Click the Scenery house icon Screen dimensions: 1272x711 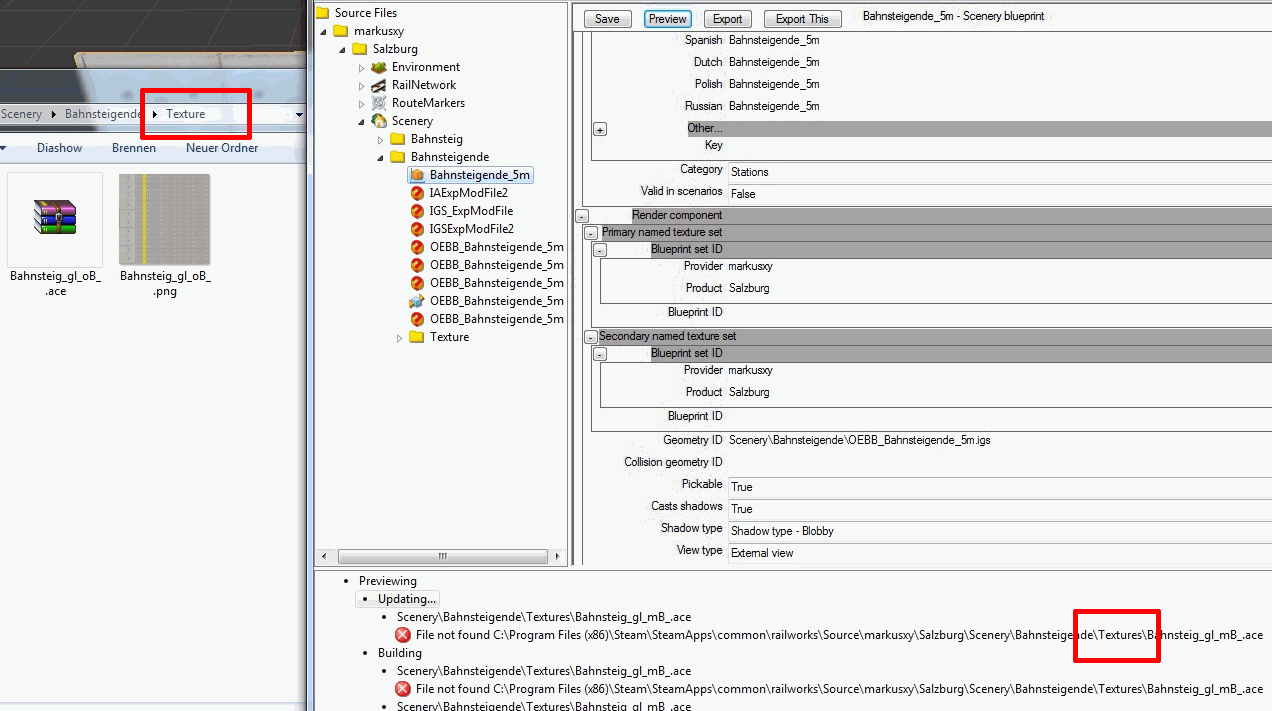379,121
